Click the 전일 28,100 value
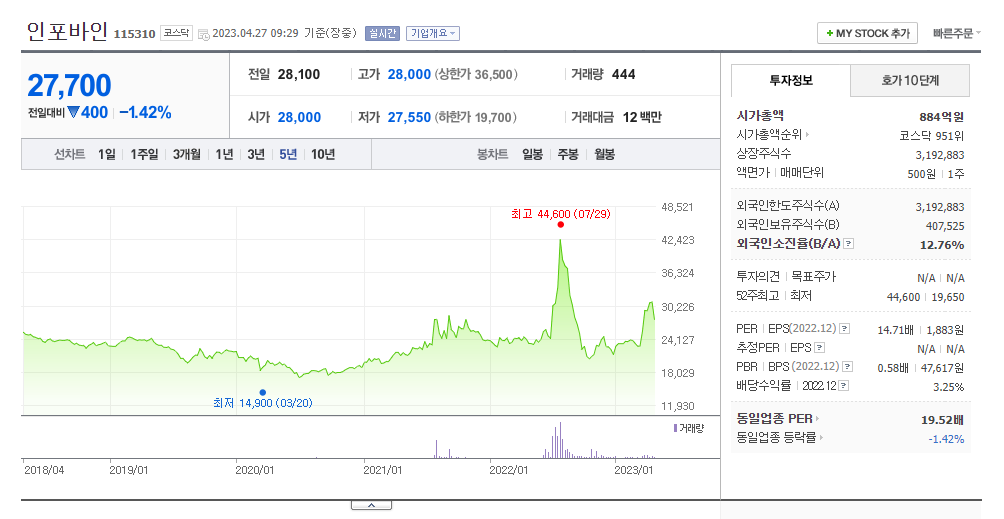Viewport: 1004px width, 519px height. 299,74
